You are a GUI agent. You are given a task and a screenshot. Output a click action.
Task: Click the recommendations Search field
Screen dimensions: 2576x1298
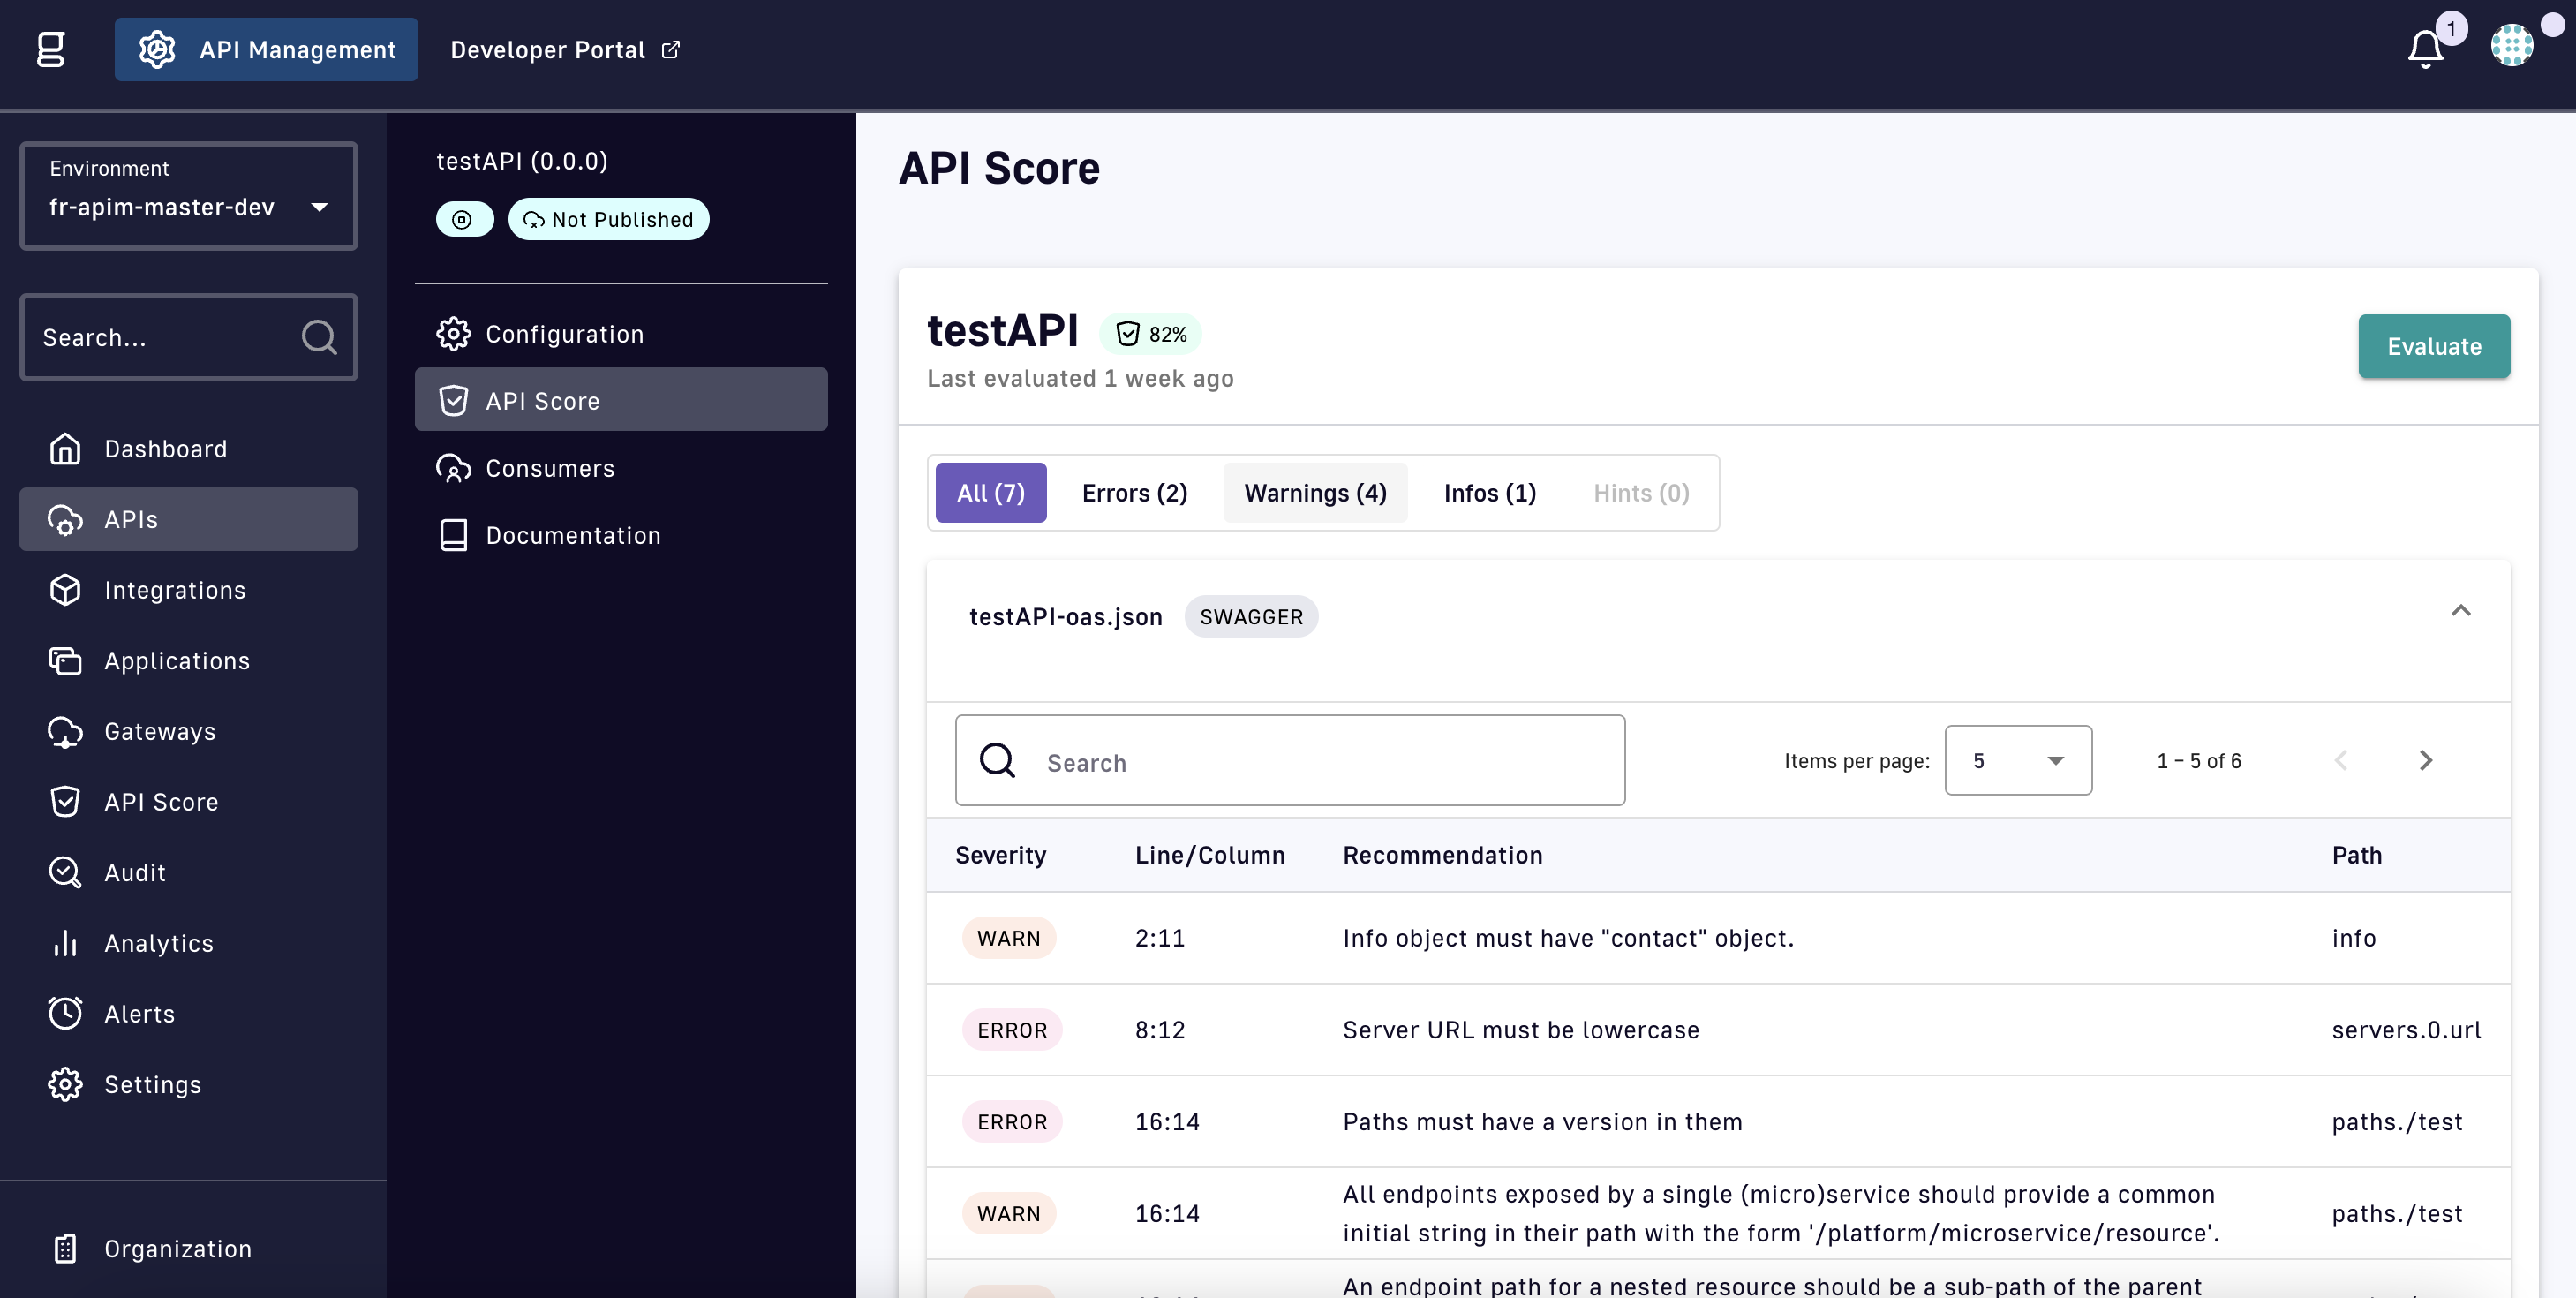1289,760
